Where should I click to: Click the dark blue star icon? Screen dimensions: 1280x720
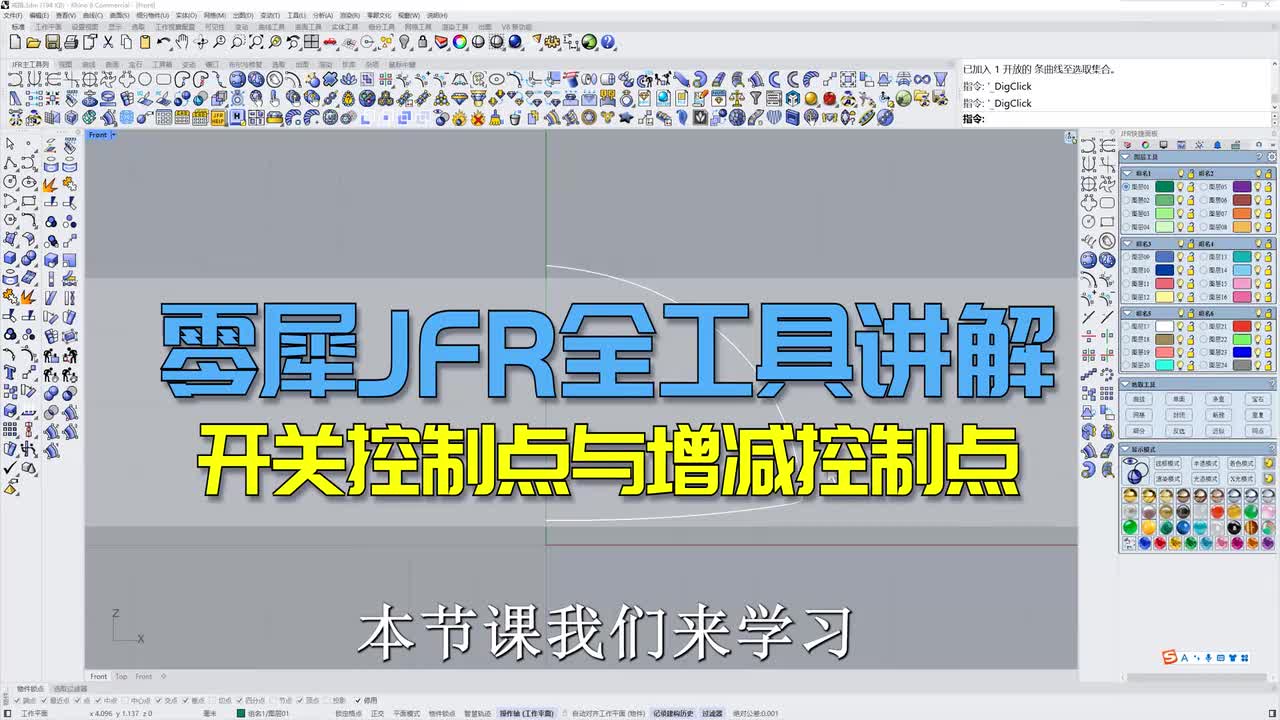click(625, 117)
